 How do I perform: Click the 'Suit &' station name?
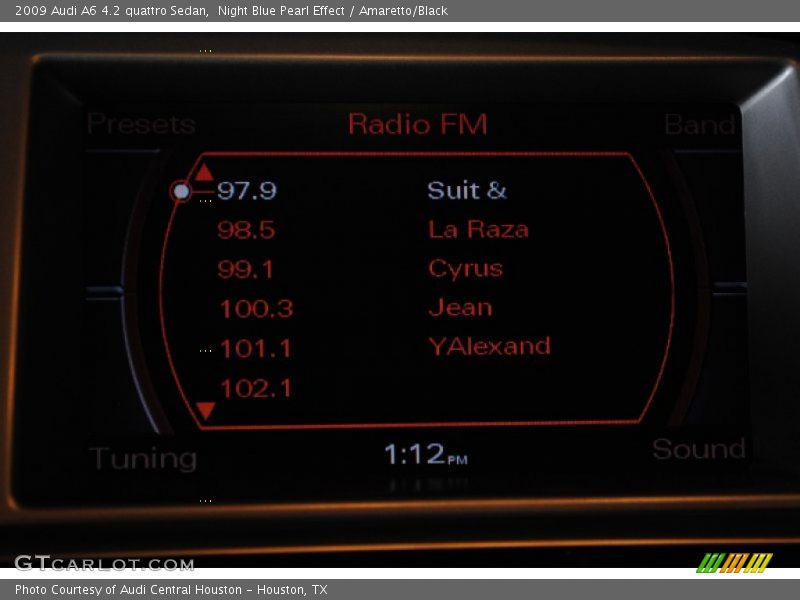[x=467, y=190]
